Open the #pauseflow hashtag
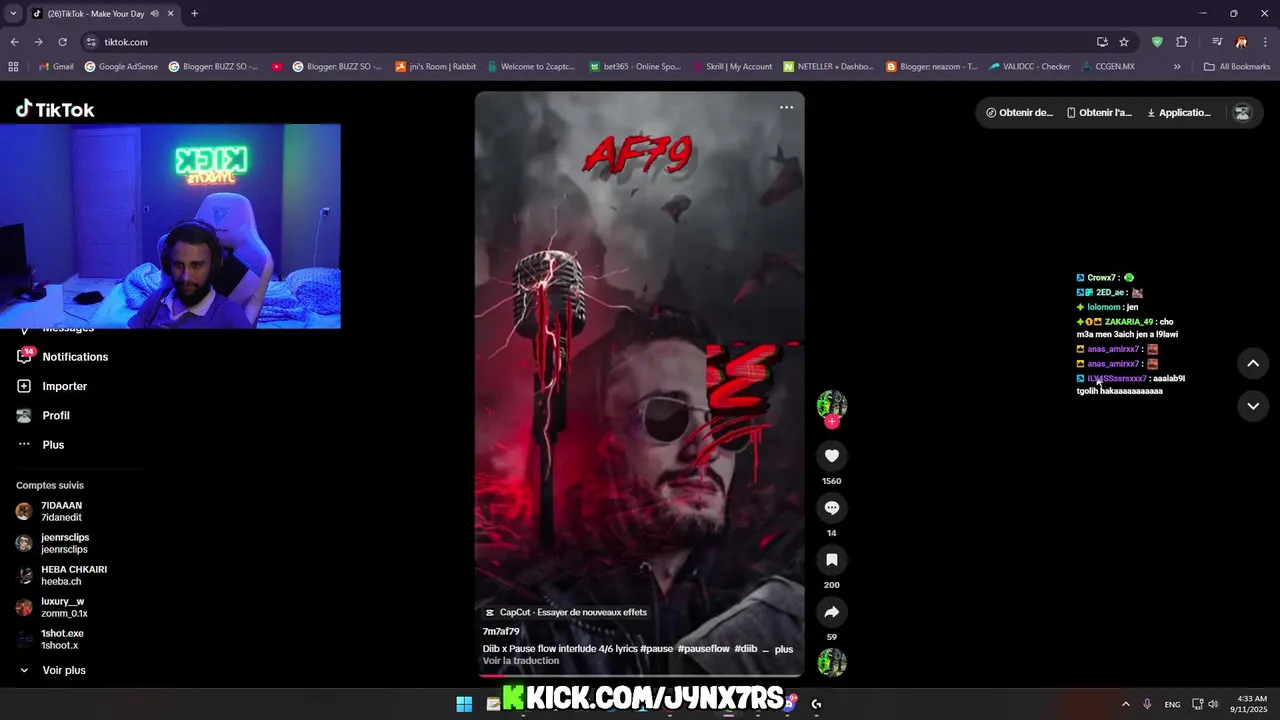 click(x=703, y=649)
